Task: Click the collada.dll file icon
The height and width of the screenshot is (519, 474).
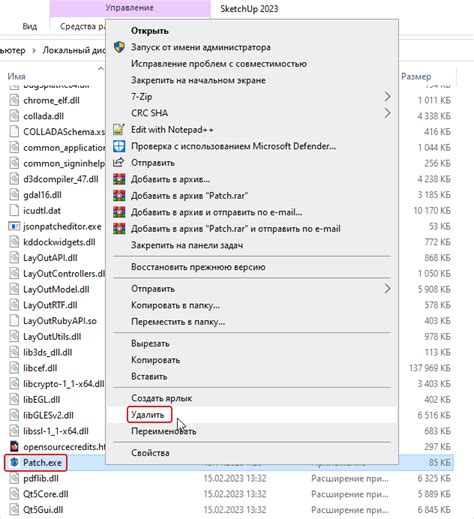Action: tap(14, 116)
